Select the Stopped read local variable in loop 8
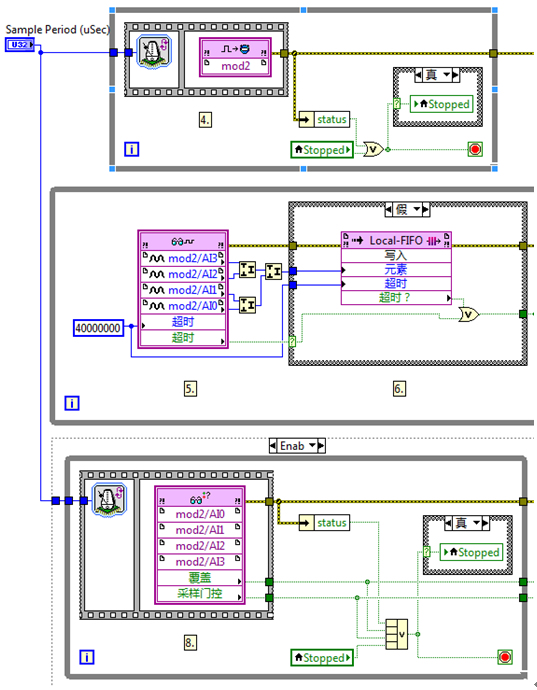 (x=322, y=657)
